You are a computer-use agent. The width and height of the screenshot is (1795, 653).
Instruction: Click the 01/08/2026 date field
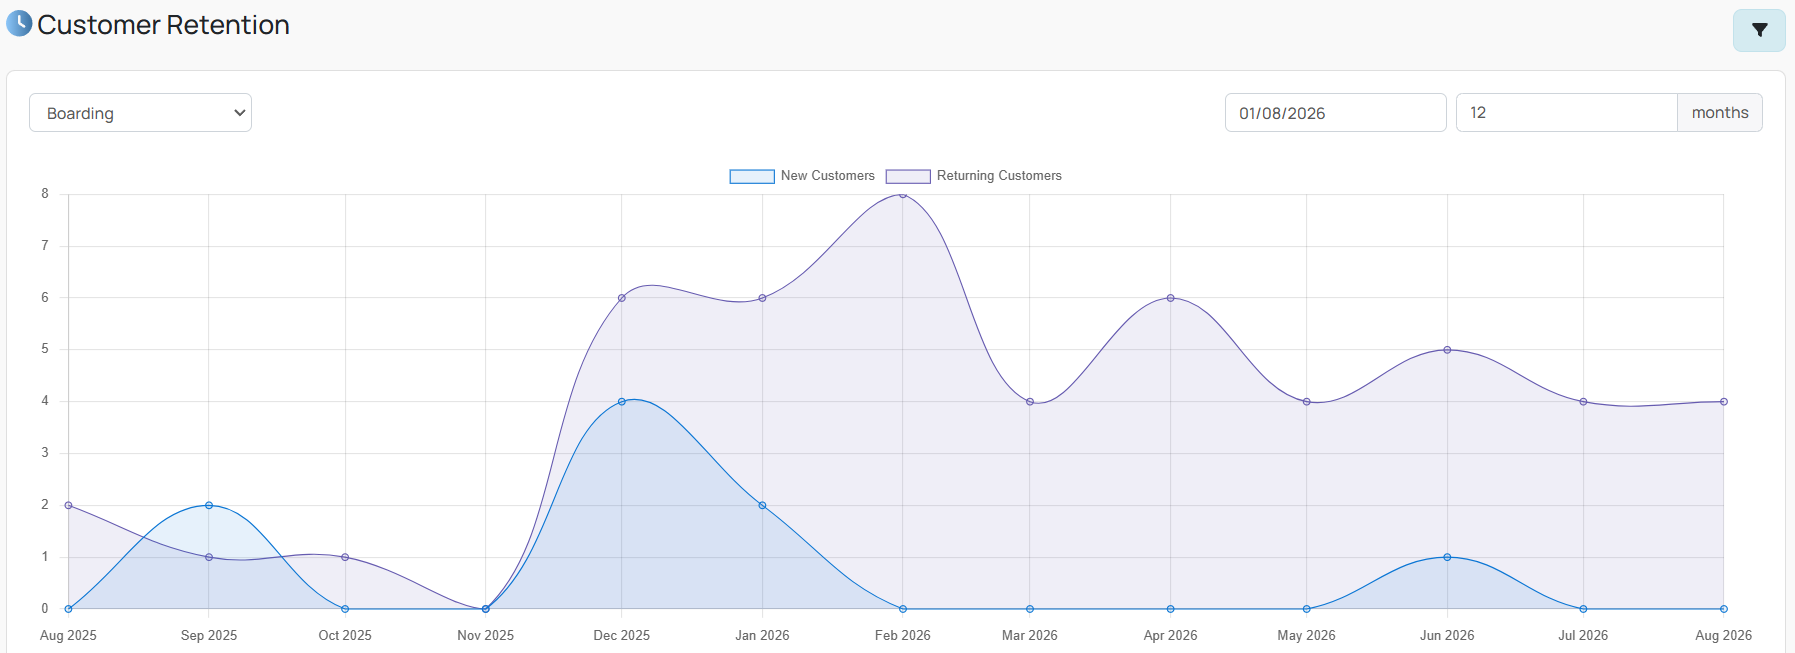pyautogui.click(x=1335, y=113)
